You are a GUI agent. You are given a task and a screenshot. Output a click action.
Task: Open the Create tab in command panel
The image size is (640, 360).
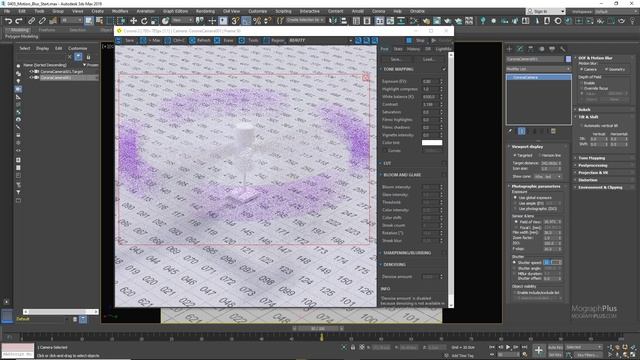pos(509,49)
